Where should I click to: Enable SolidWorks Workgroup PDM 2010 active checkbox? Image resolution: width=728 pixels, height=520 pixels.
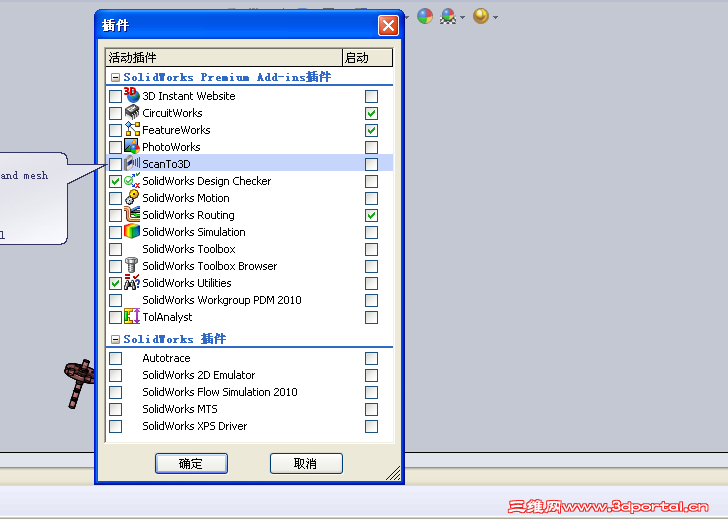116,300
